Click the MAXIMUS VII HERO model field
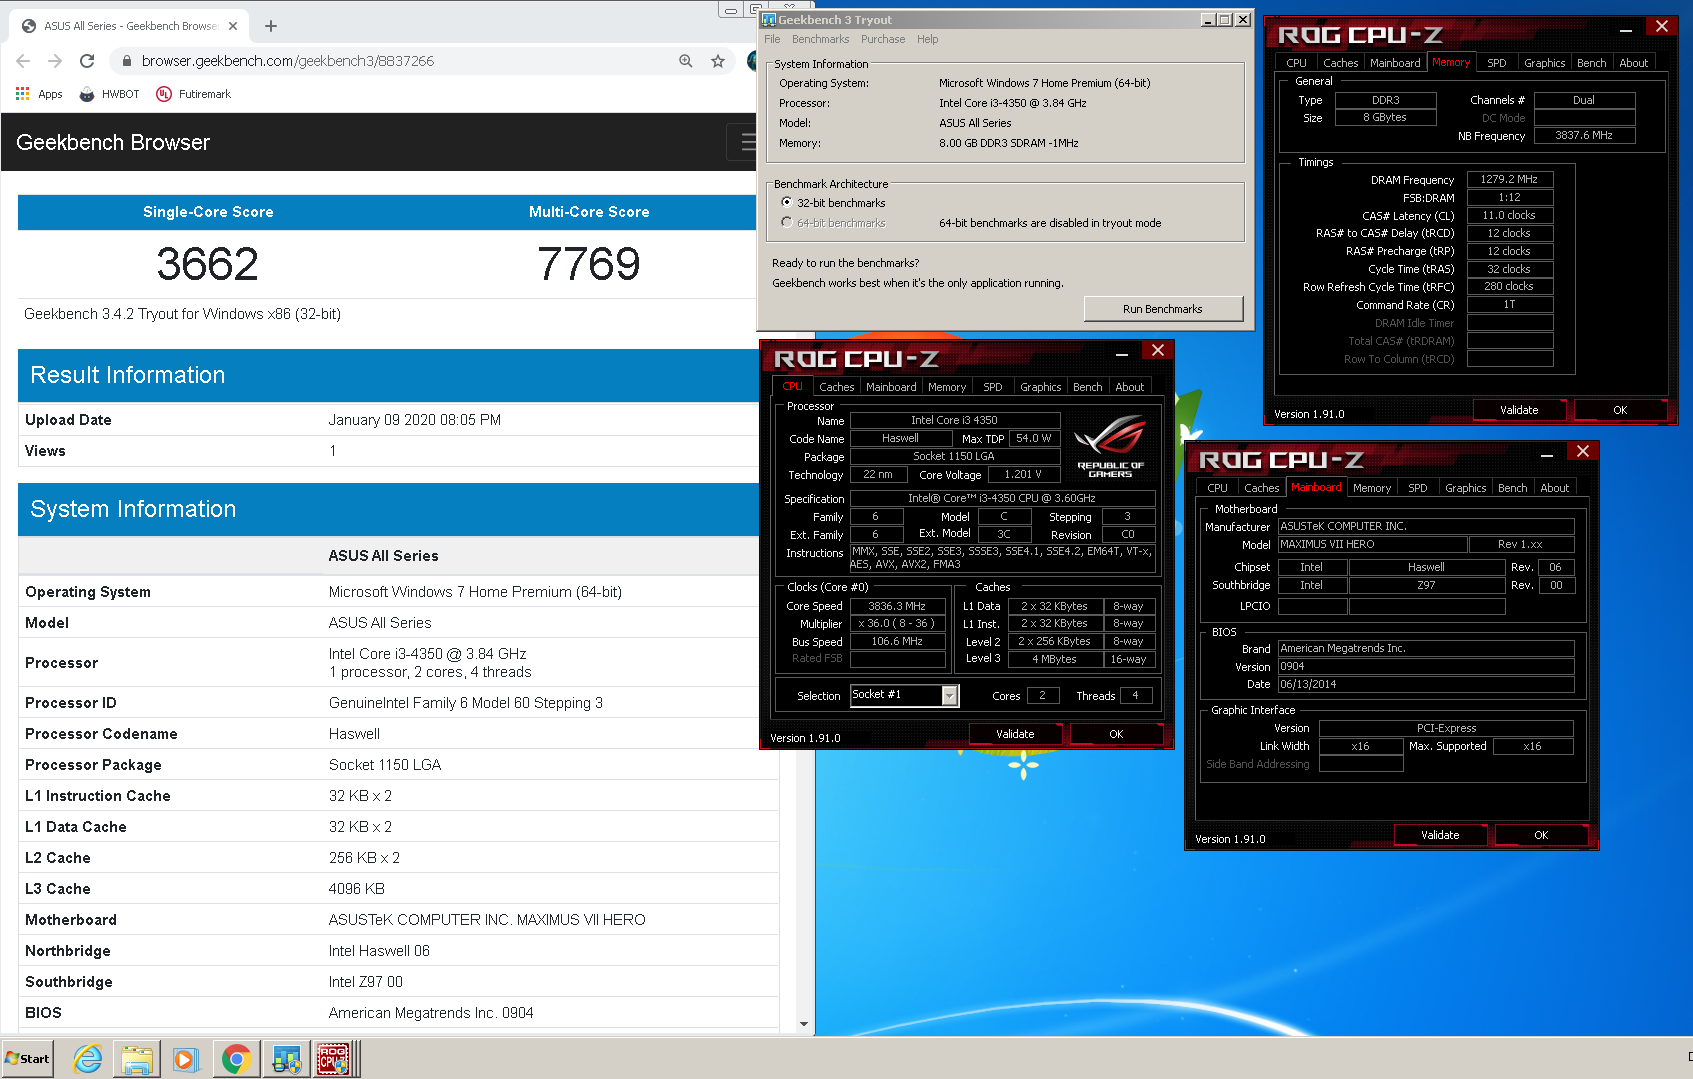This screenshot has height=1079, width=1693. coord(1373,544)
